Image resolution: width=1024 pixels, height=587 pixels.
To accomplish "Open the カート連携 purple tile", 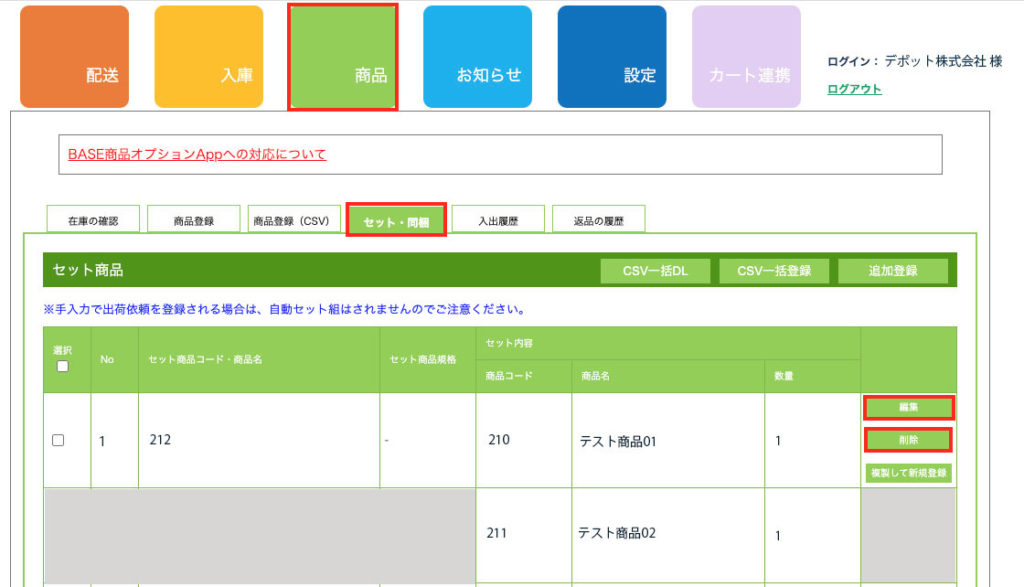I will point(746,57).
